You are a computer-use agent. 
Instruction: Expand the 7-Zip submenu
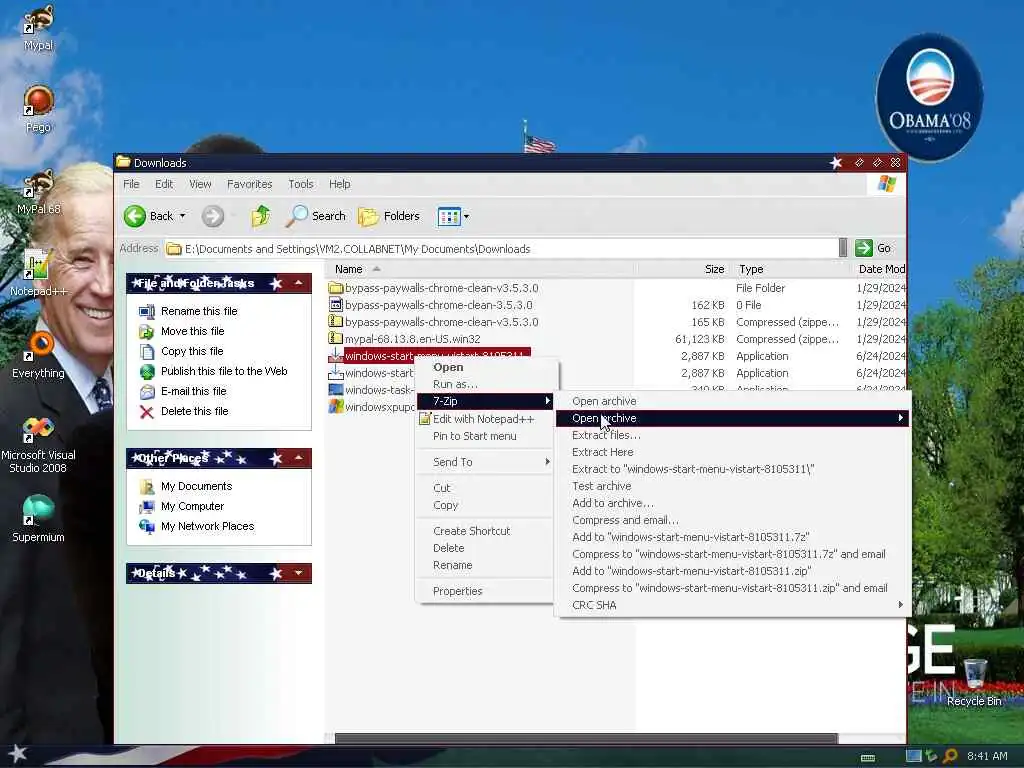click(485, 401)
